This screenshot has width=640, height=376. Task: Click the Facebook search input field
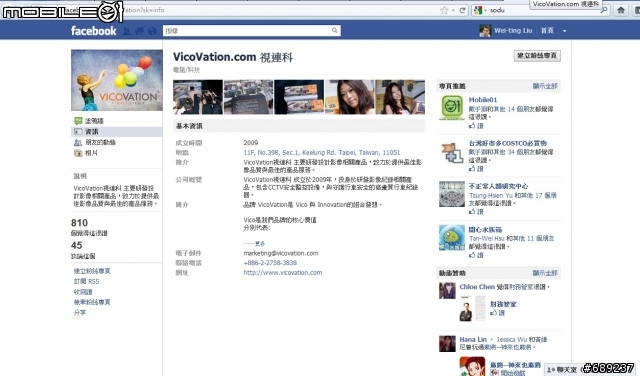coord(246,31)
